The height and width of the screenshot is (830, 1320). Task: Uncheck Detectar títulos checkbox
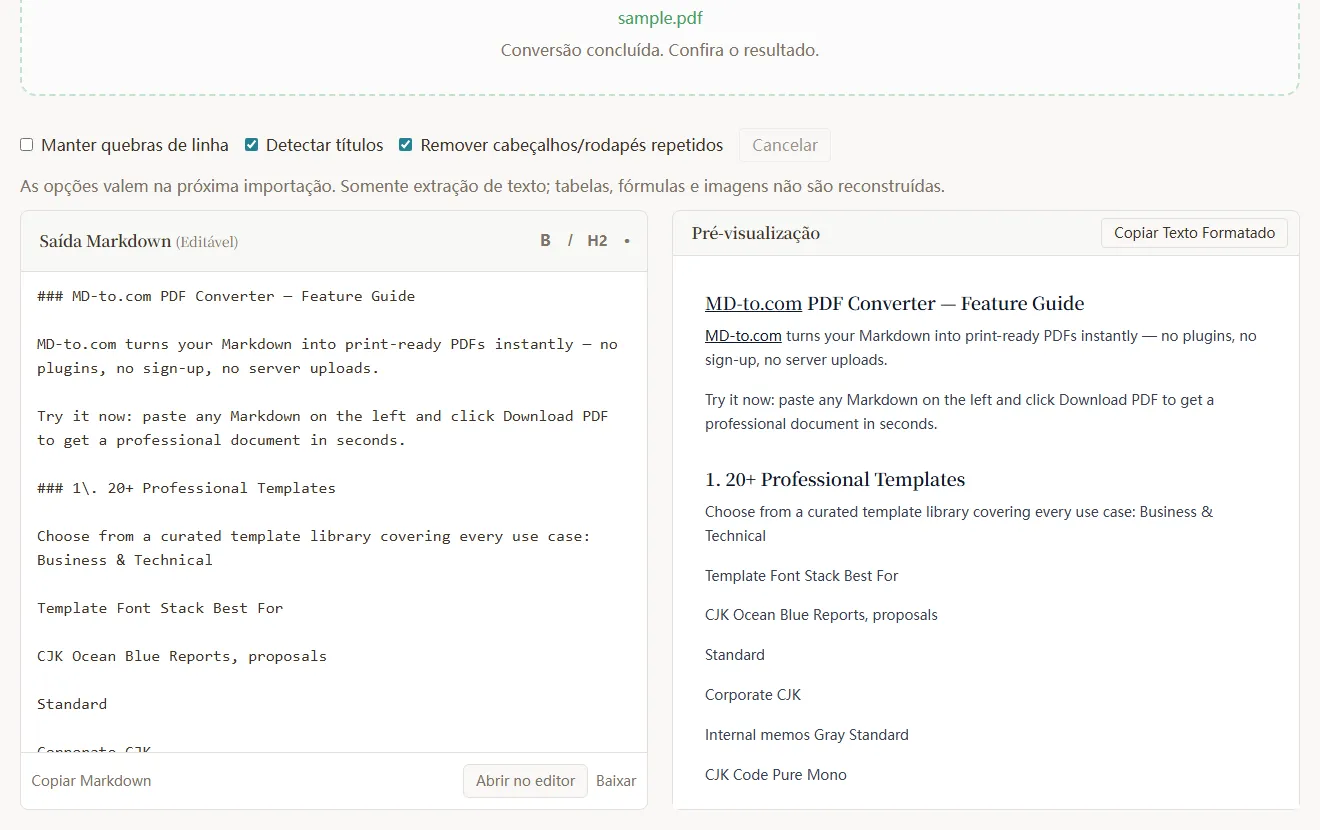(252, 145)
